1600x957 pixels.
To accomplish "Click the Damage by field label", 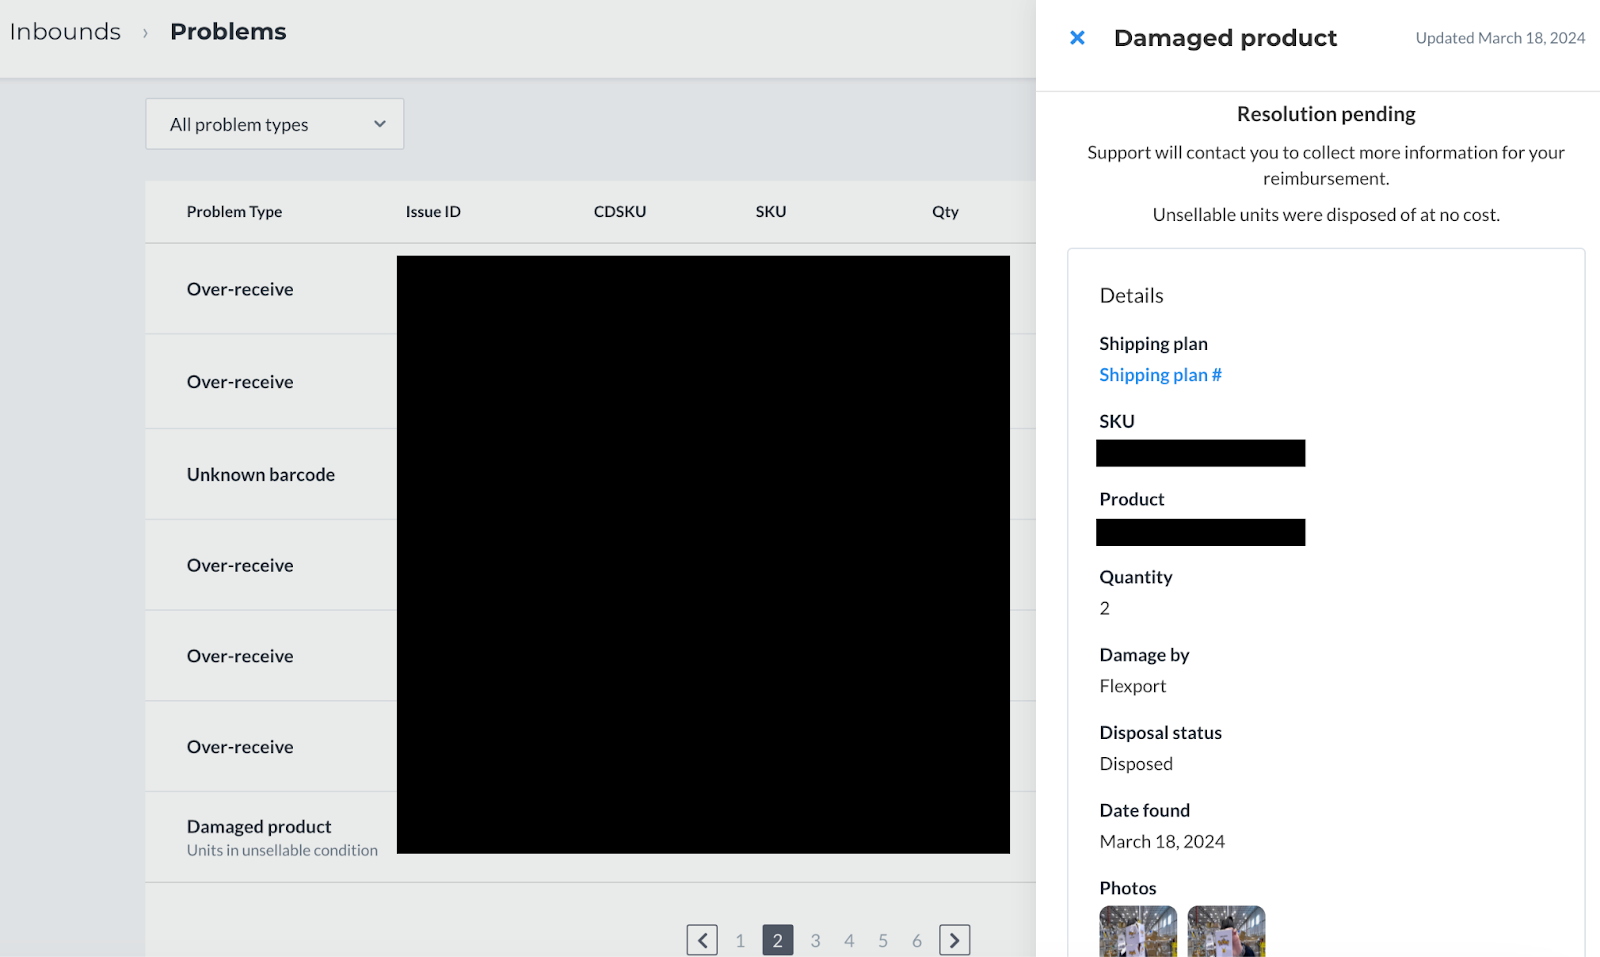I will pyautogui.click(x=1144, y=655).
